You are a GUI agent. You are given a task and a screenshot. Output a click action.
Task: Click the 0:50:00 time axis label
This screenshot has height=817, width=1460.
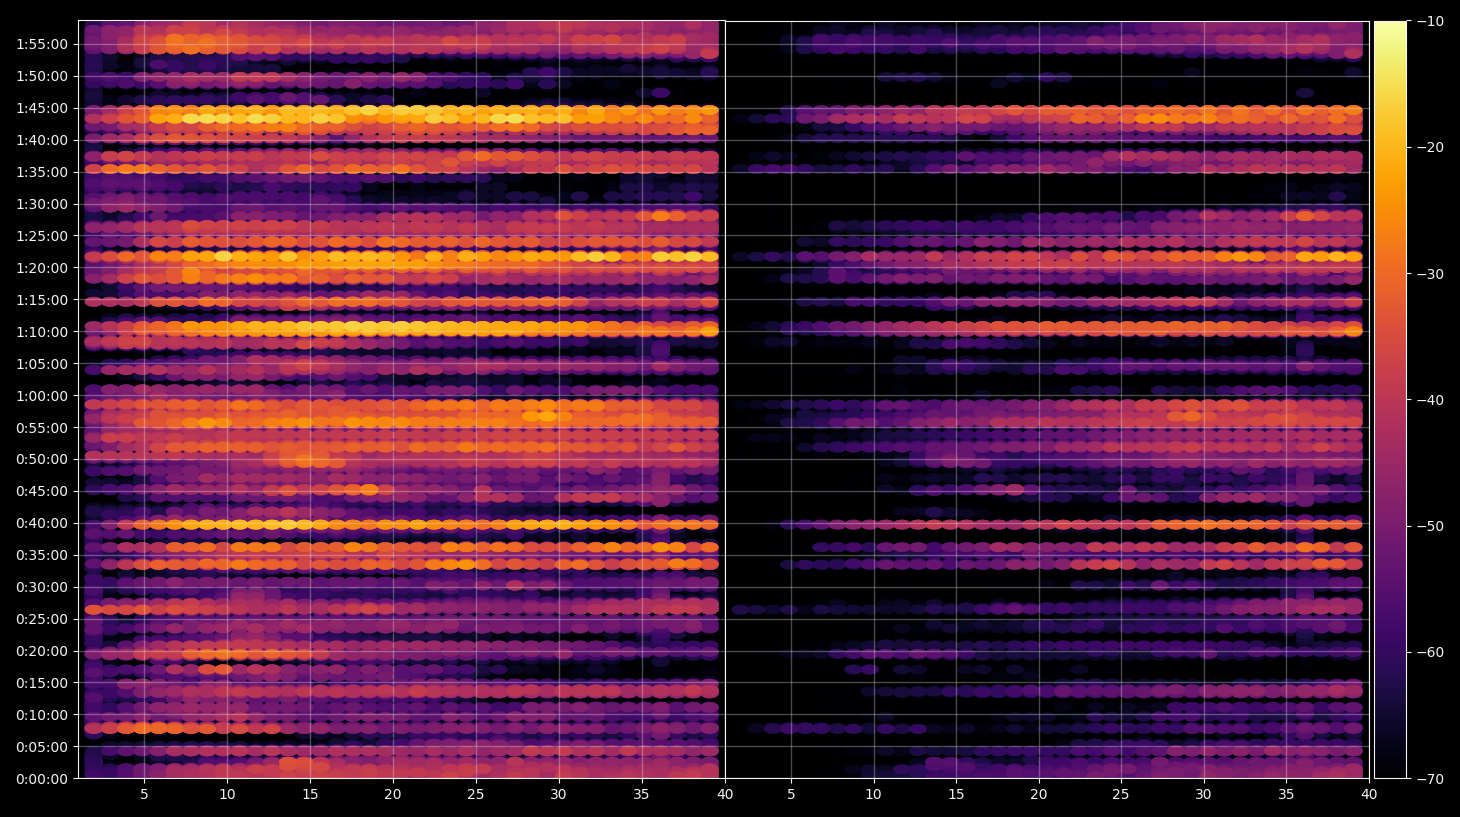(x=42, y=460)
